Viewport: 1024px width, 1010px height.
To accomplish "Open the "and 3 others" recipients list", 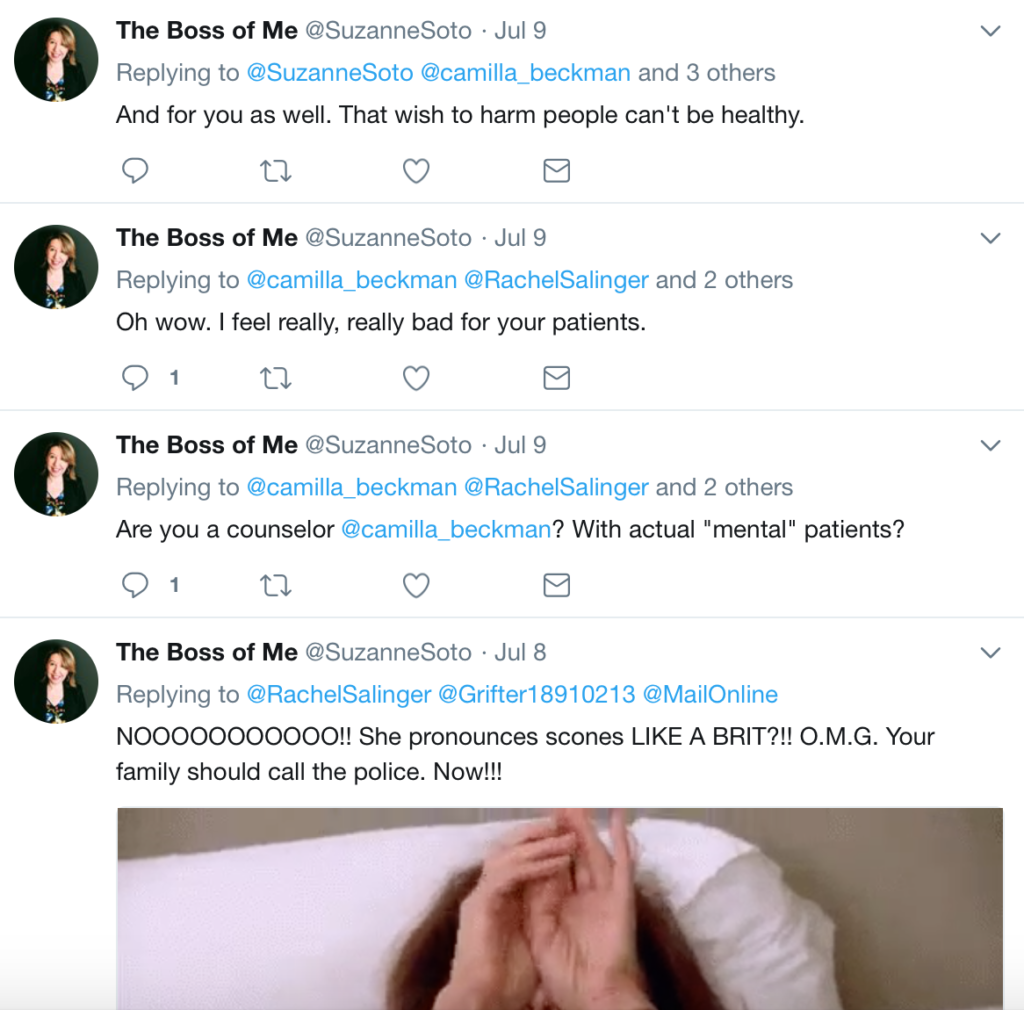I will [x=706, y=73].
